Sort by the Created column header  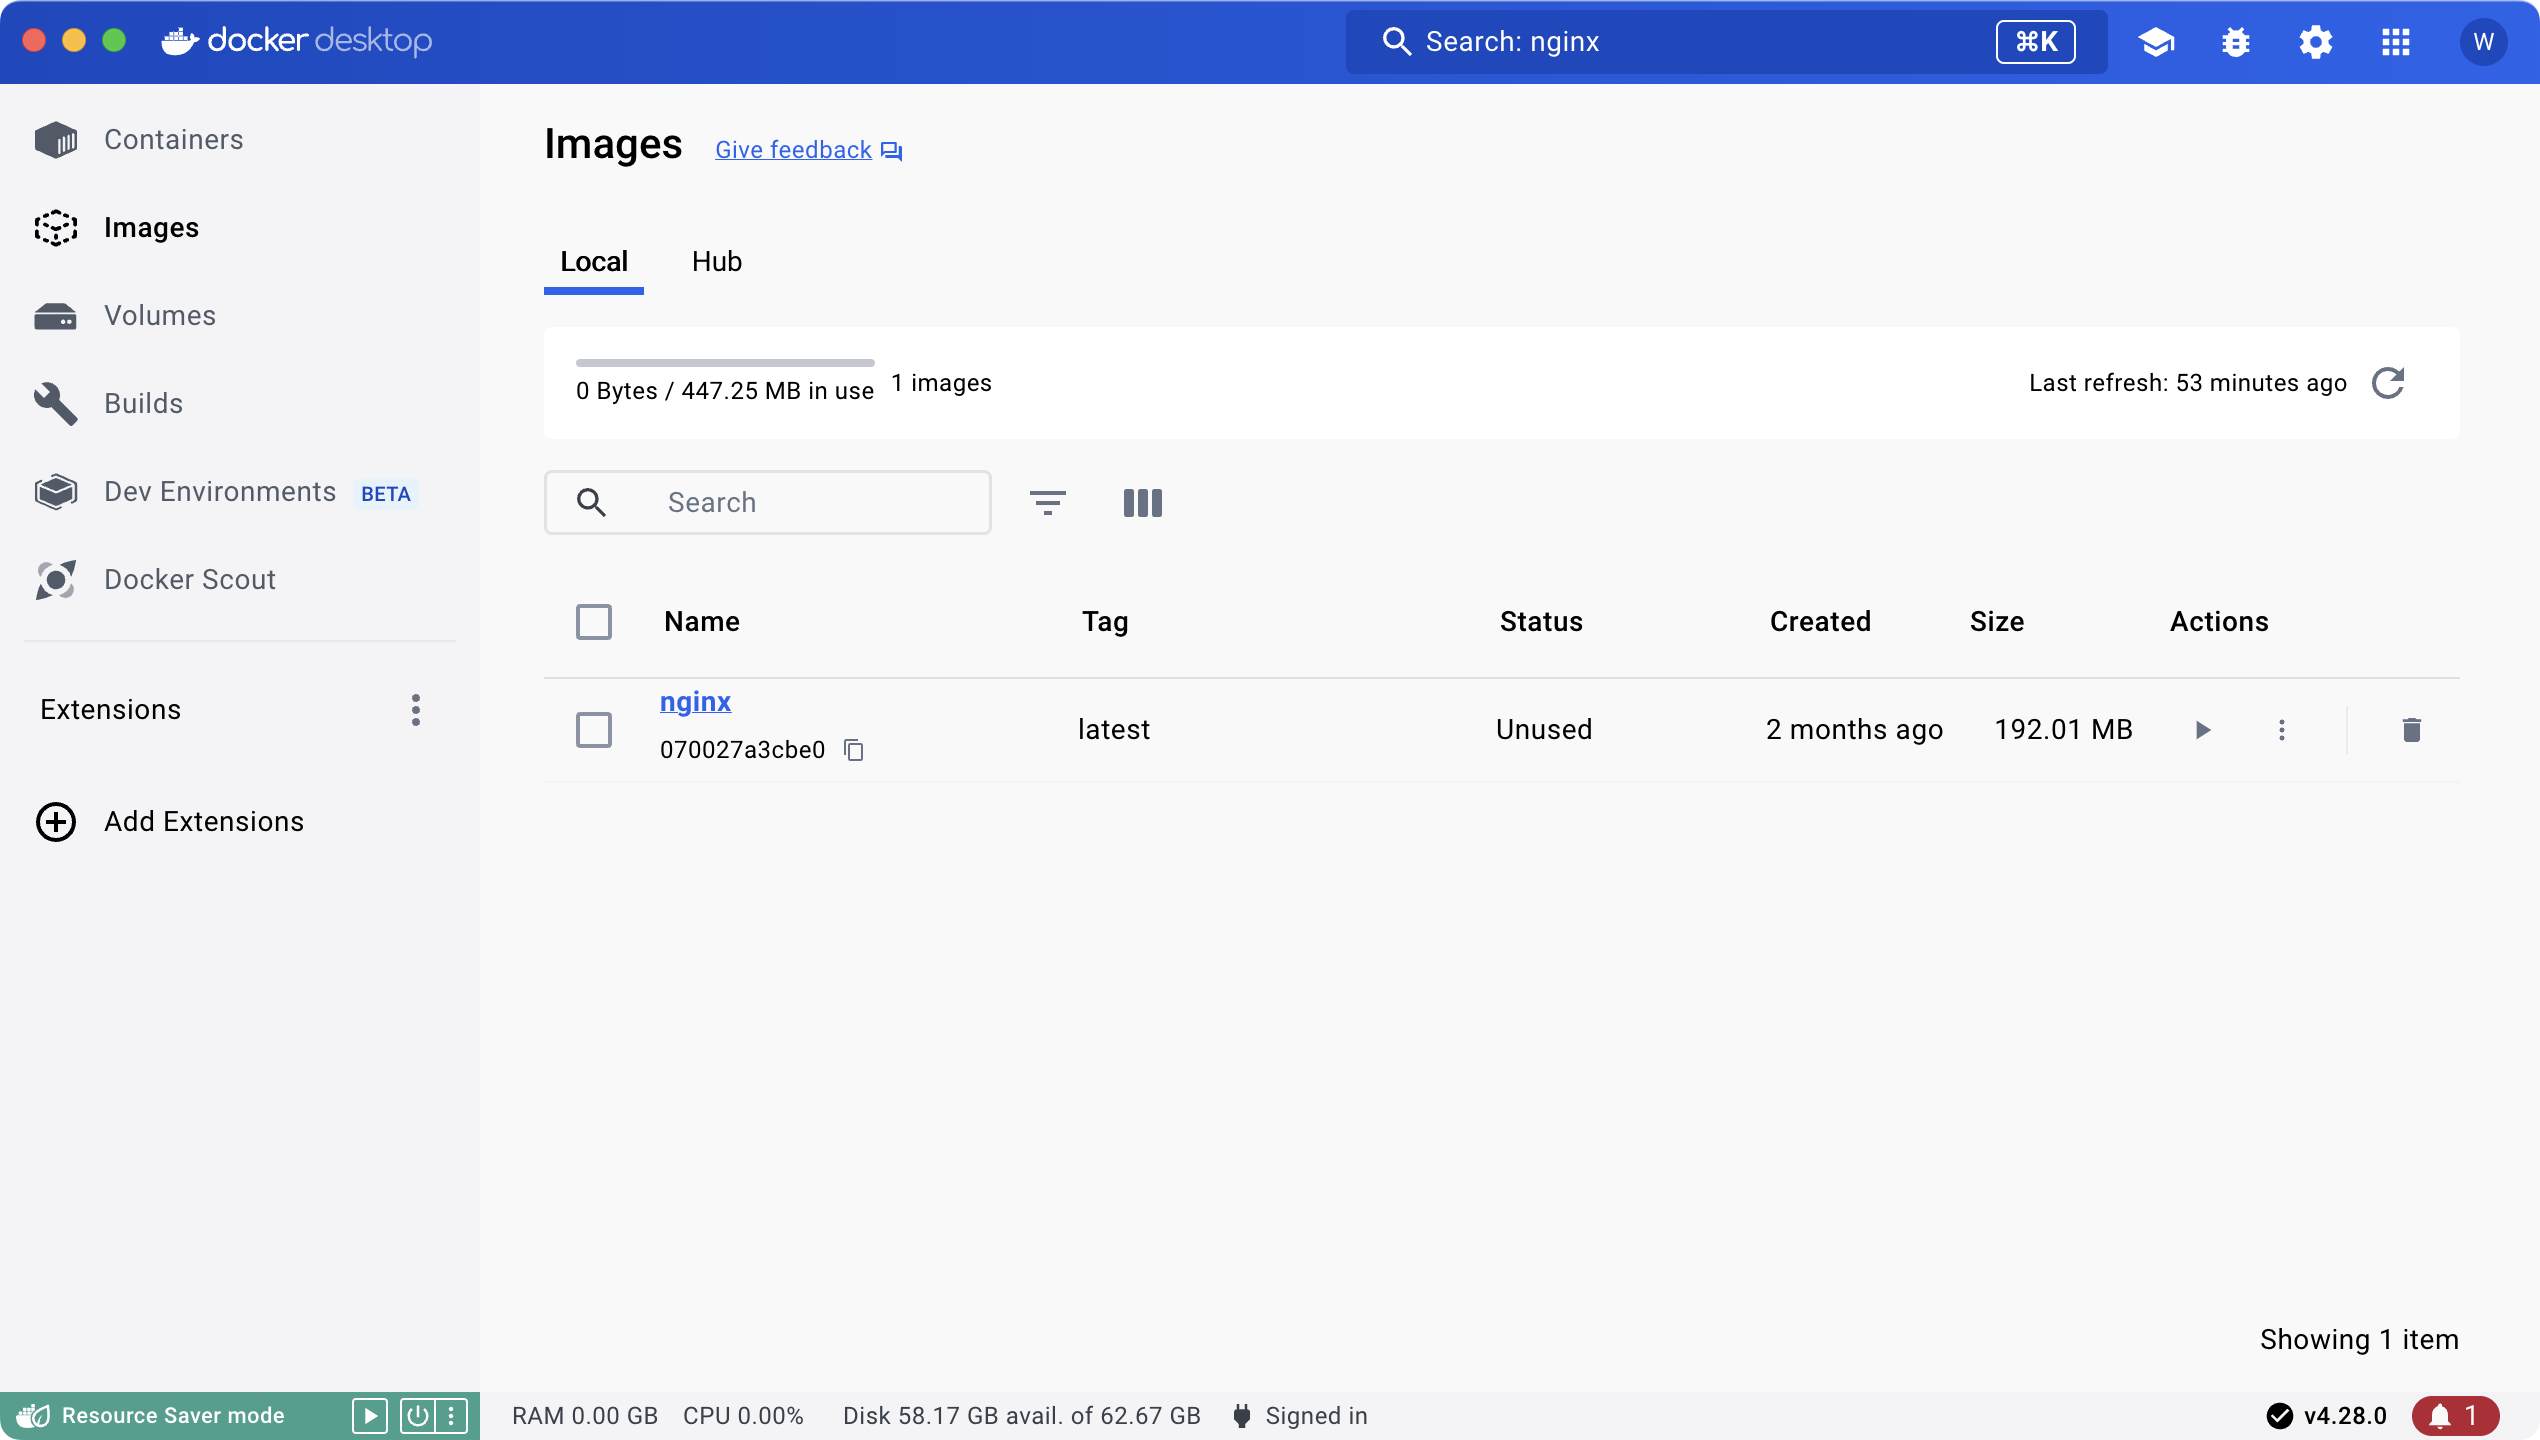(1820, 622)
